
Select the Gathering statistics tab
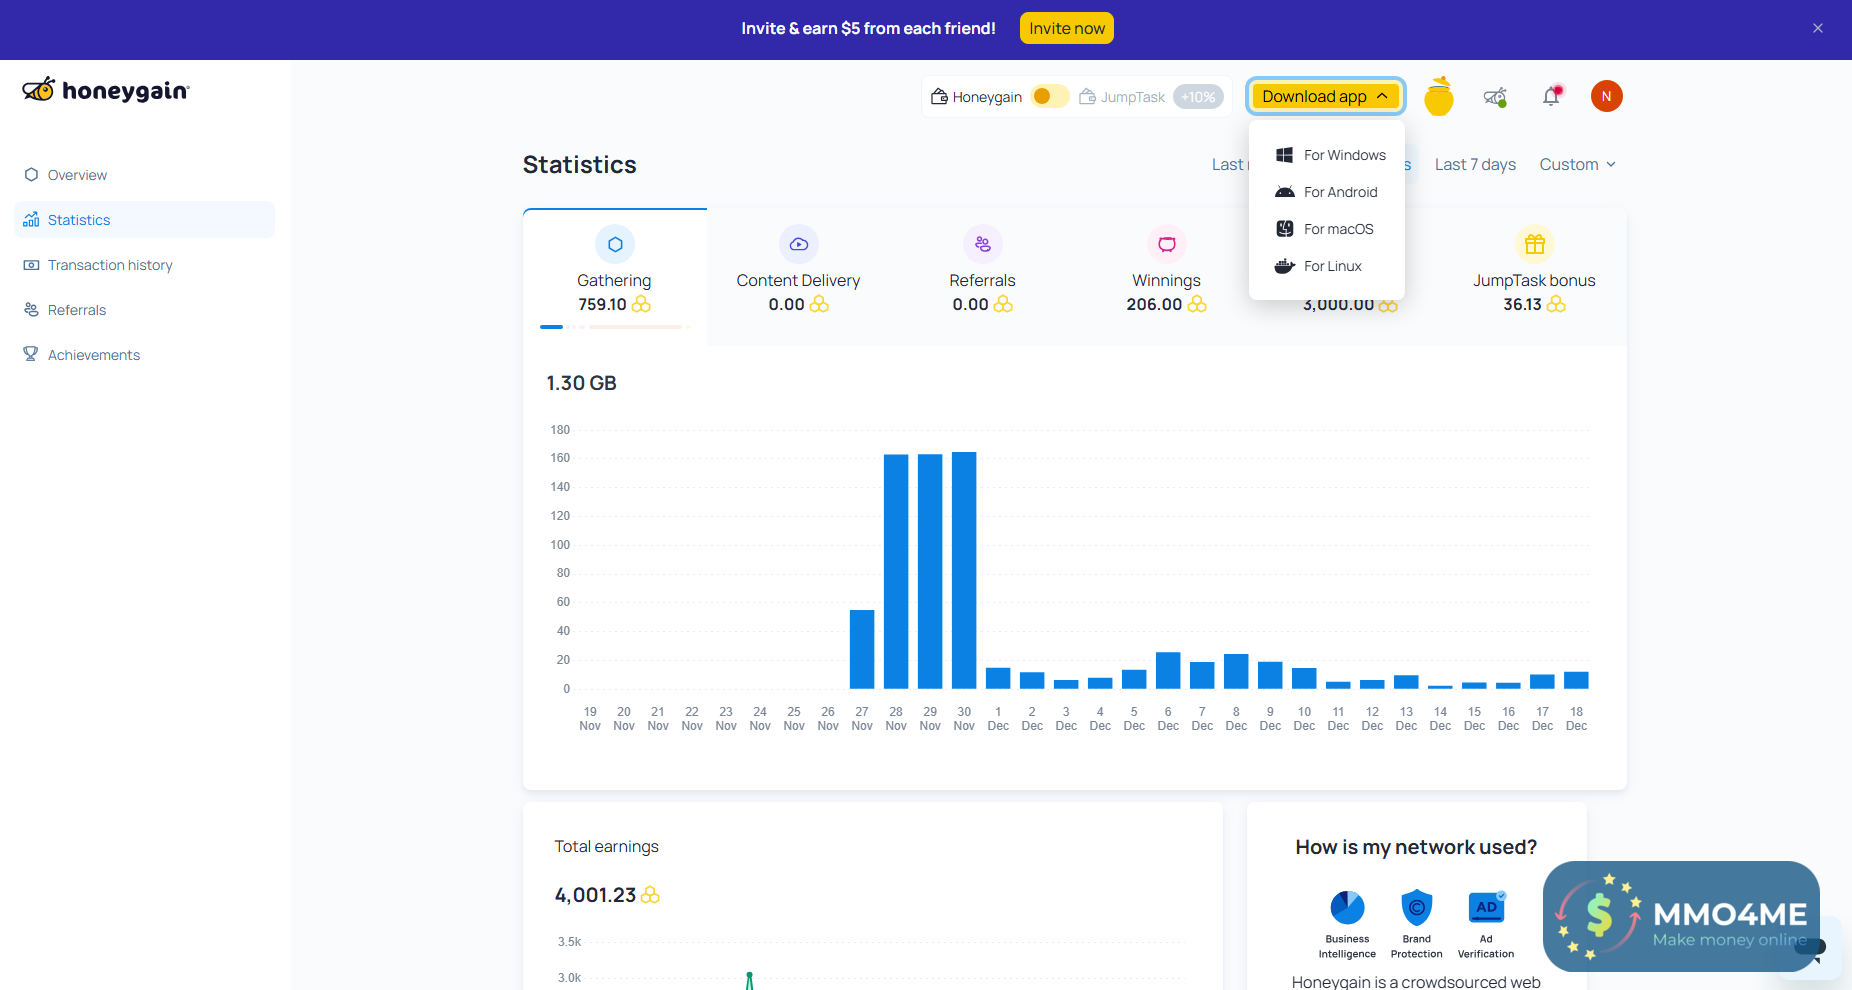[x=615, y=277]
